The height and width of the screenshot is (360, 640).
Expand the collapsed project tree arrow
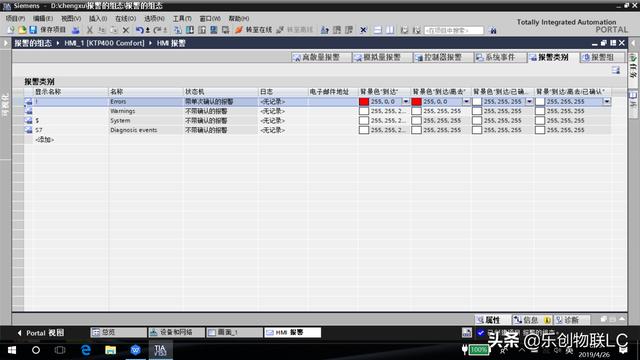[5, 43]
